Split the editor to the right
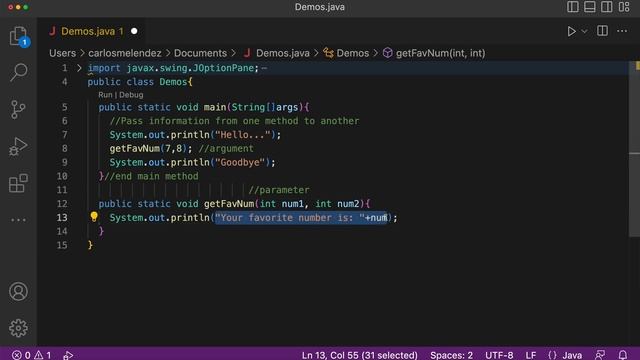 pyautogui.click(x=602, y=31)
